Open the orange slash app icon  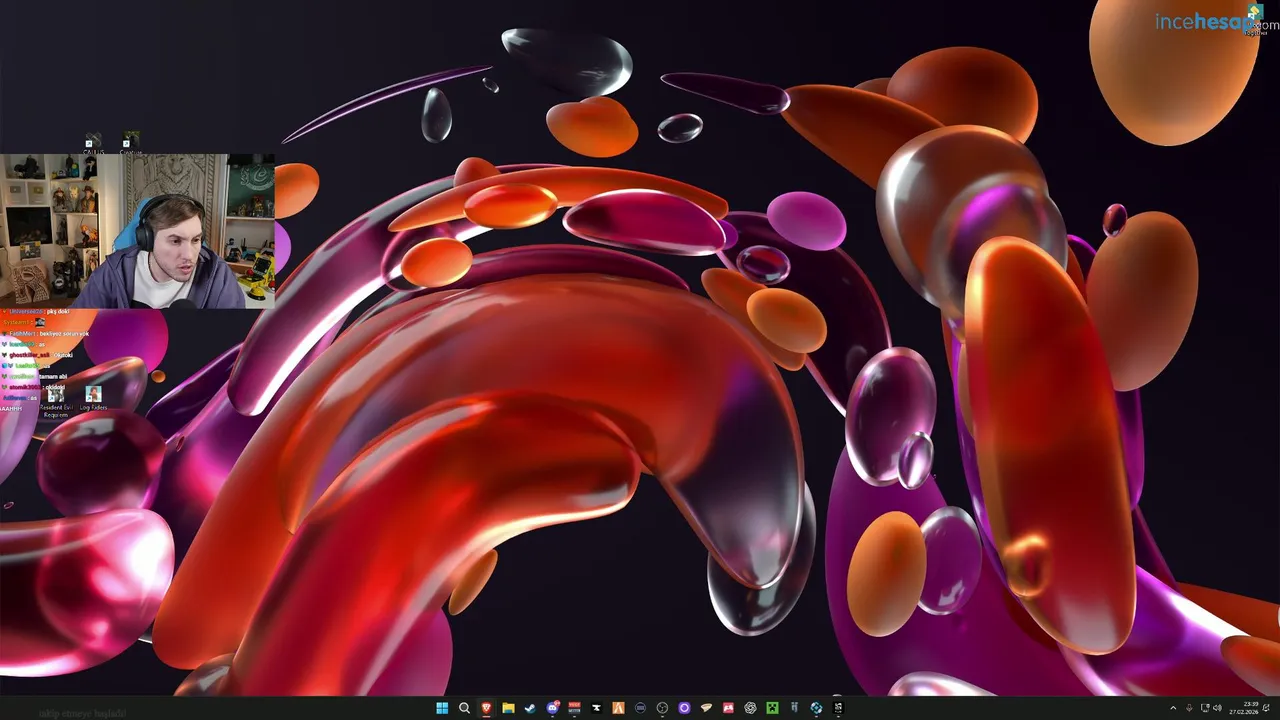(618, 708)
